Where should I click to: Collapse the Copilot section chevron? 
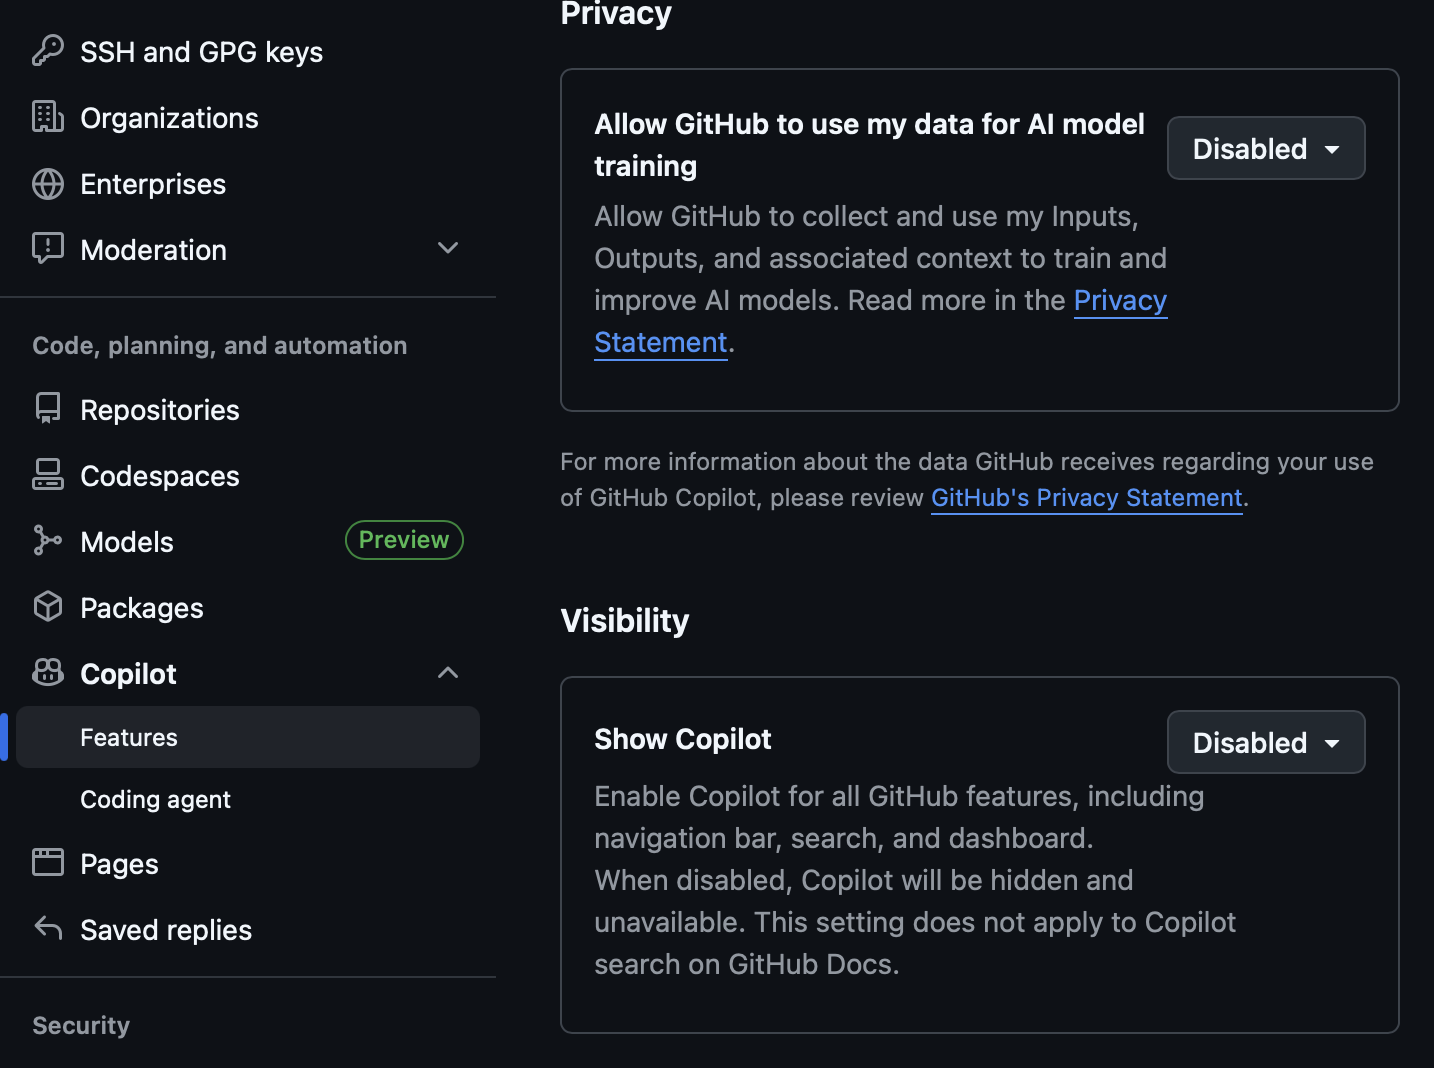point(448,673)
